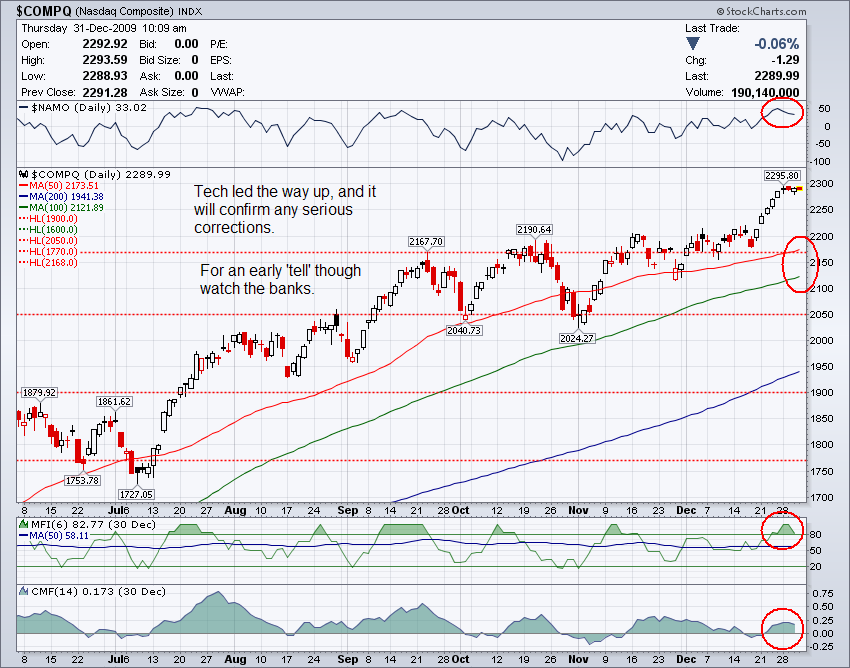Click the 1753.78 low price label
Screen dimensions: 850x668
82,480
